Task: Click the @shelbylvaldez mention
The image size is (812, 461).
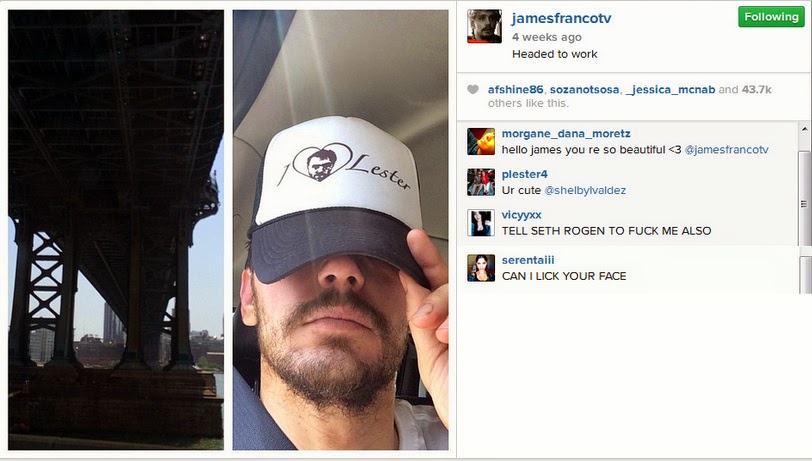Action: pos(585,190)
